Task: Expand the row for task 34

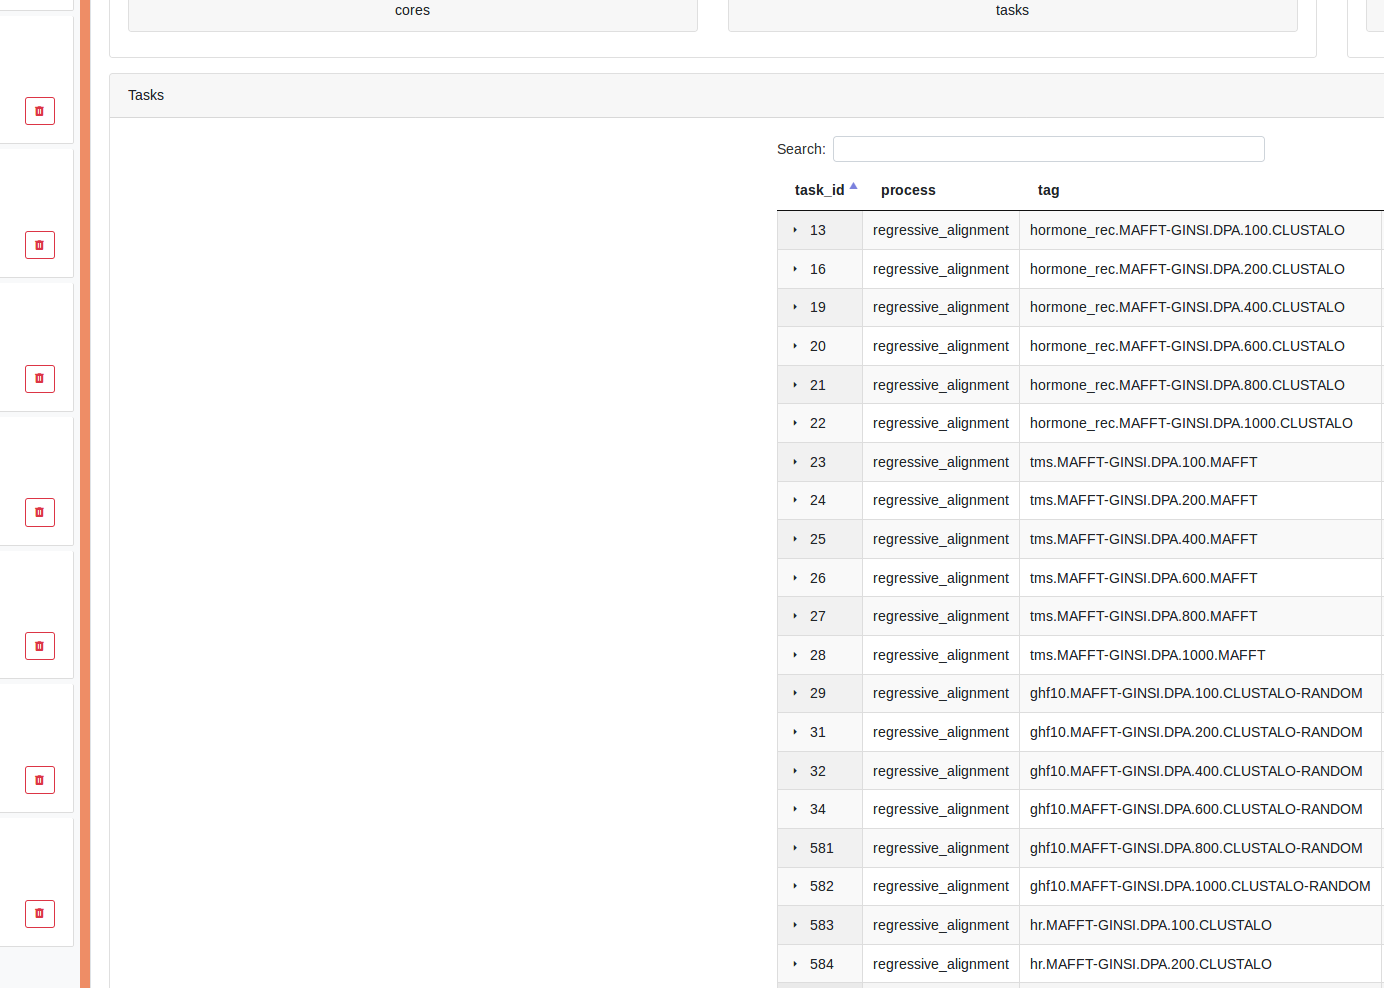Action: (x=795, y=809)
